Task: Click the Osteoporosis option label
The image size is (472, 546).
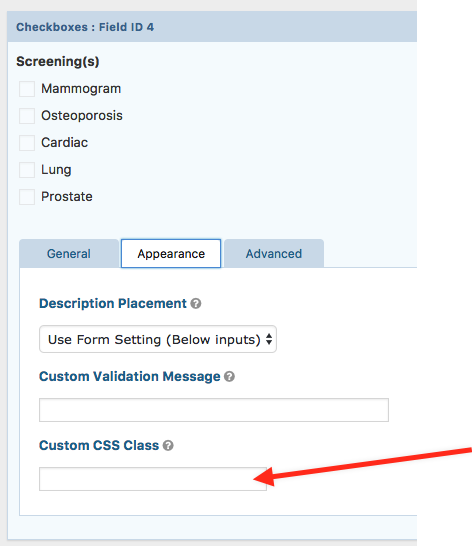Action: (82, 116)
